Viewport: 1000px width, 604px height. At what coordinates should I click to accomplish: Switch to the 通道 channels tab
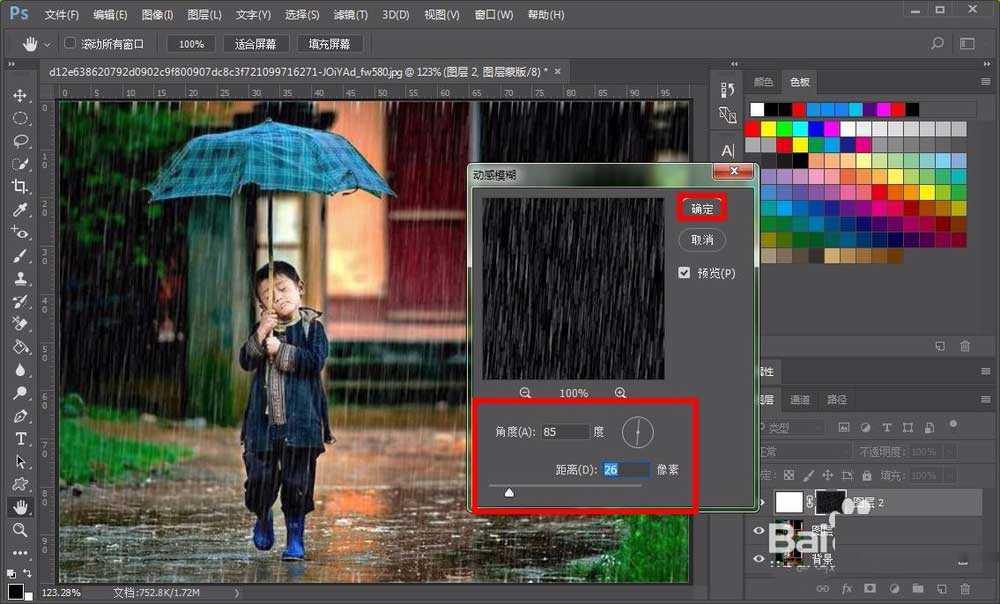(x=800, y=399)
